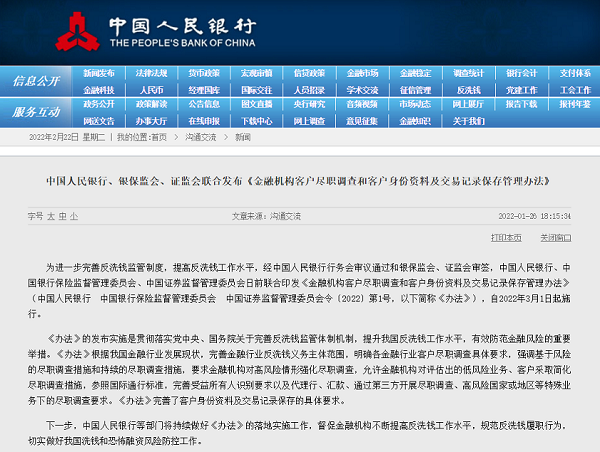Go to 网上展厅 menu item
This screenshot has height=452, width=600.
point(468,104)
